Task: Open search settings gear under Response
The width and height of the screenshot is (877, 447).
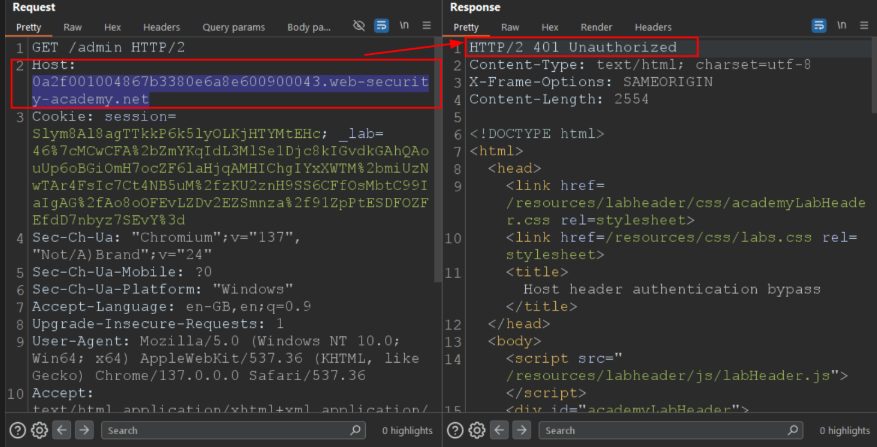Action: pos(477,430)
